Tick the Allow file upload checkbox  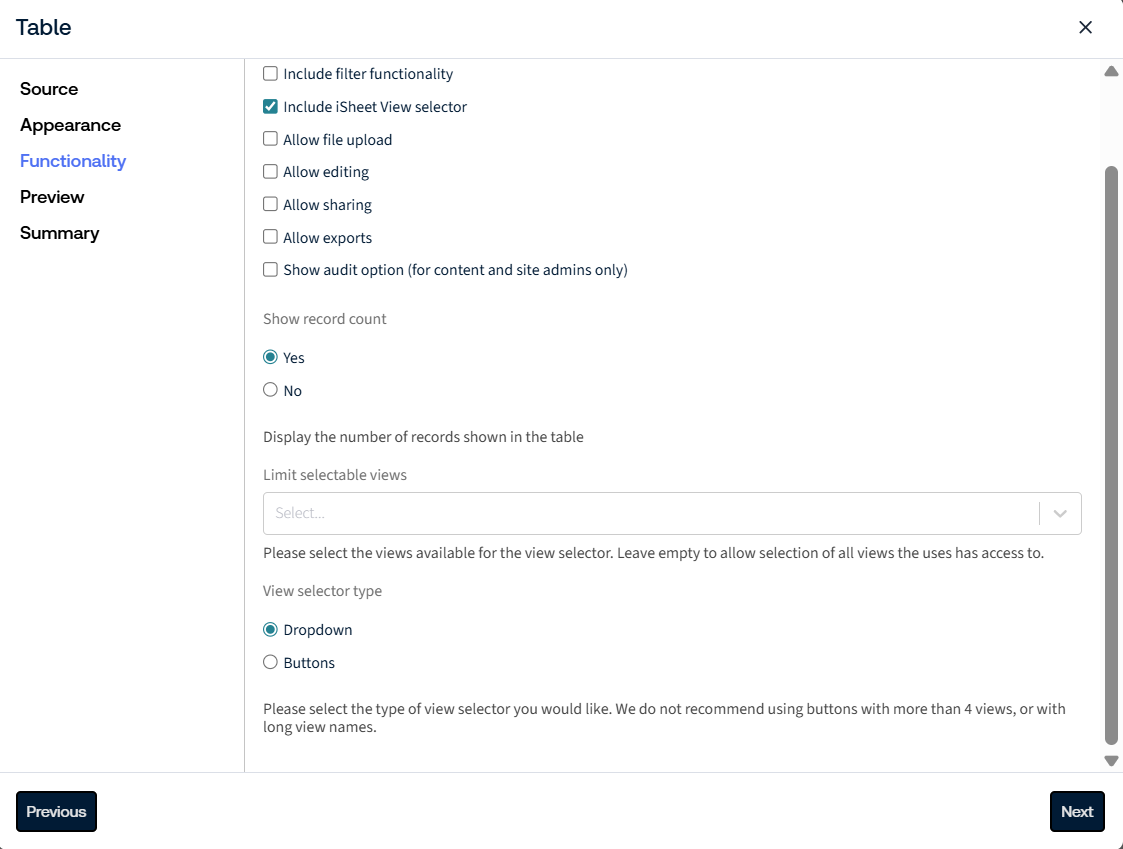pos(270,139)
